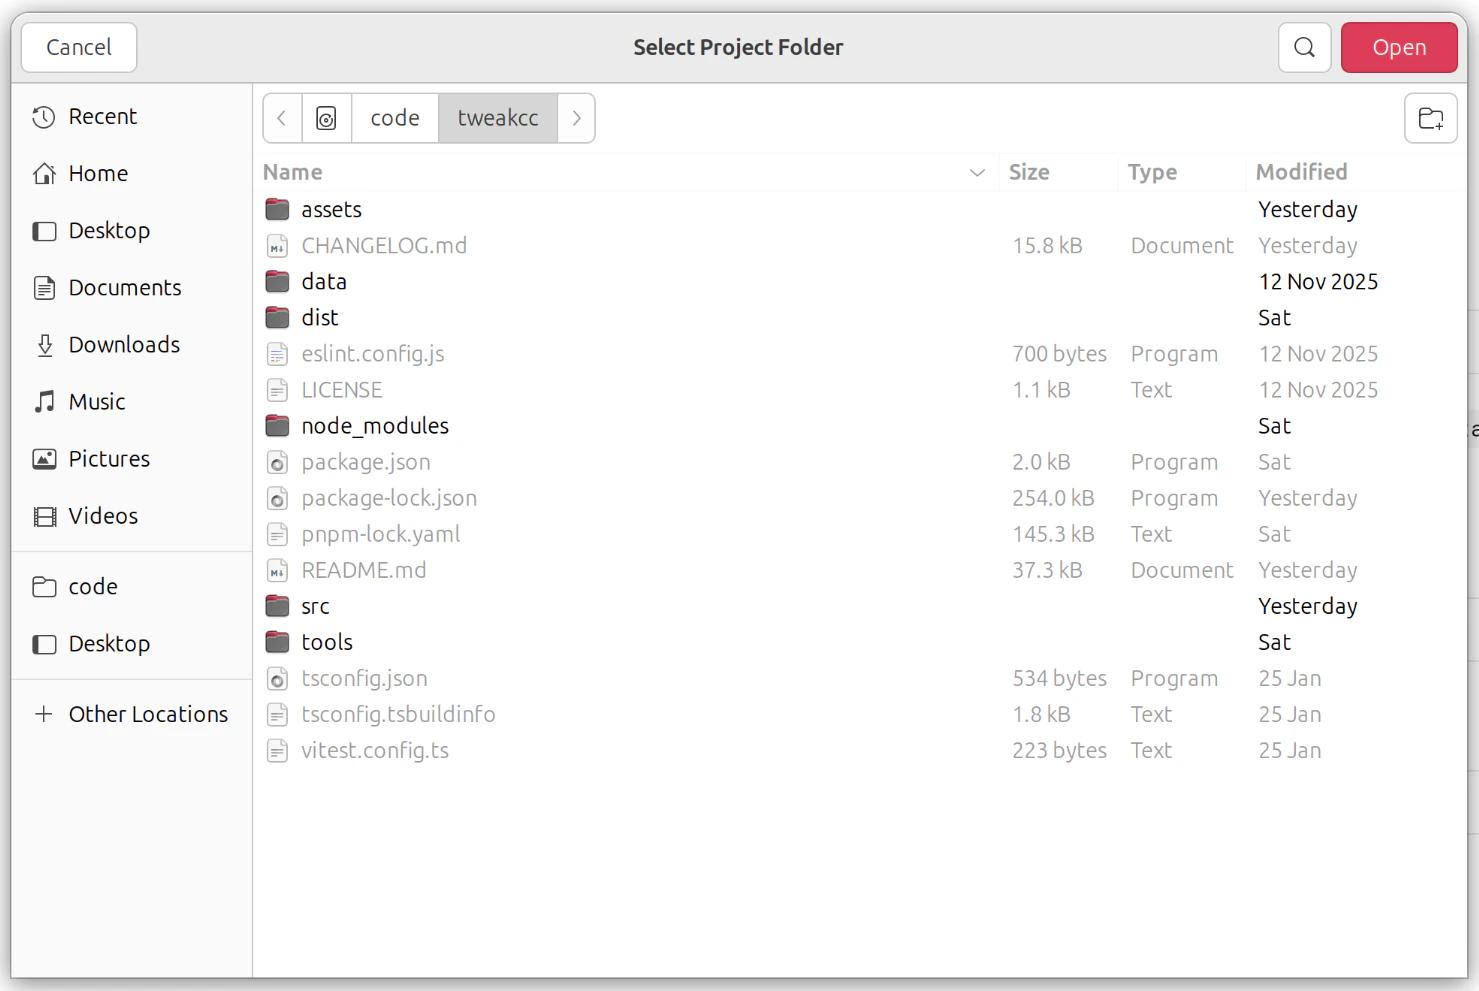Viewport: 1479px width, 991px height.
Task: Open the Videos sidebar entry
Action: (x=103, y=515)
